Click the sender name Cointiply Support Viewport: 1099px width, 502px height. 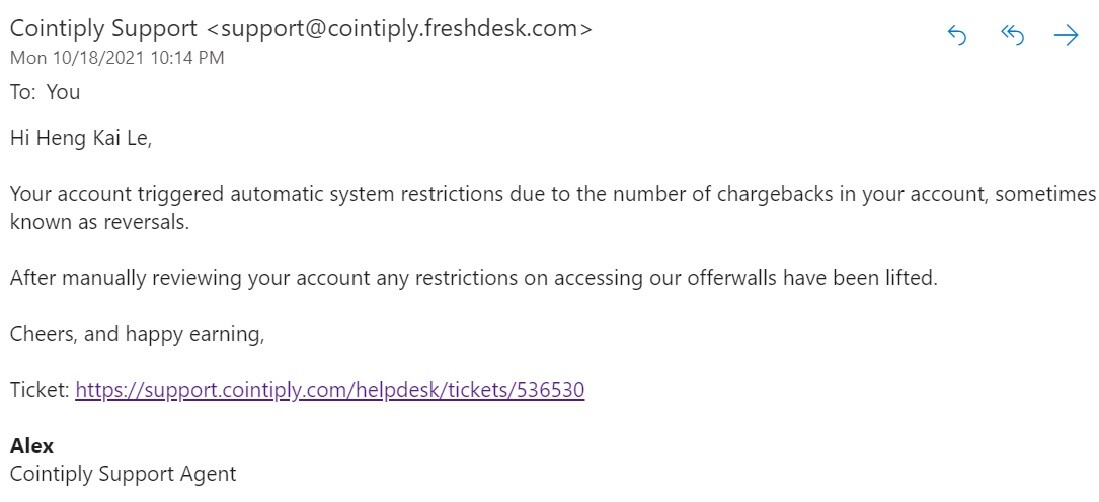[104, 29]
